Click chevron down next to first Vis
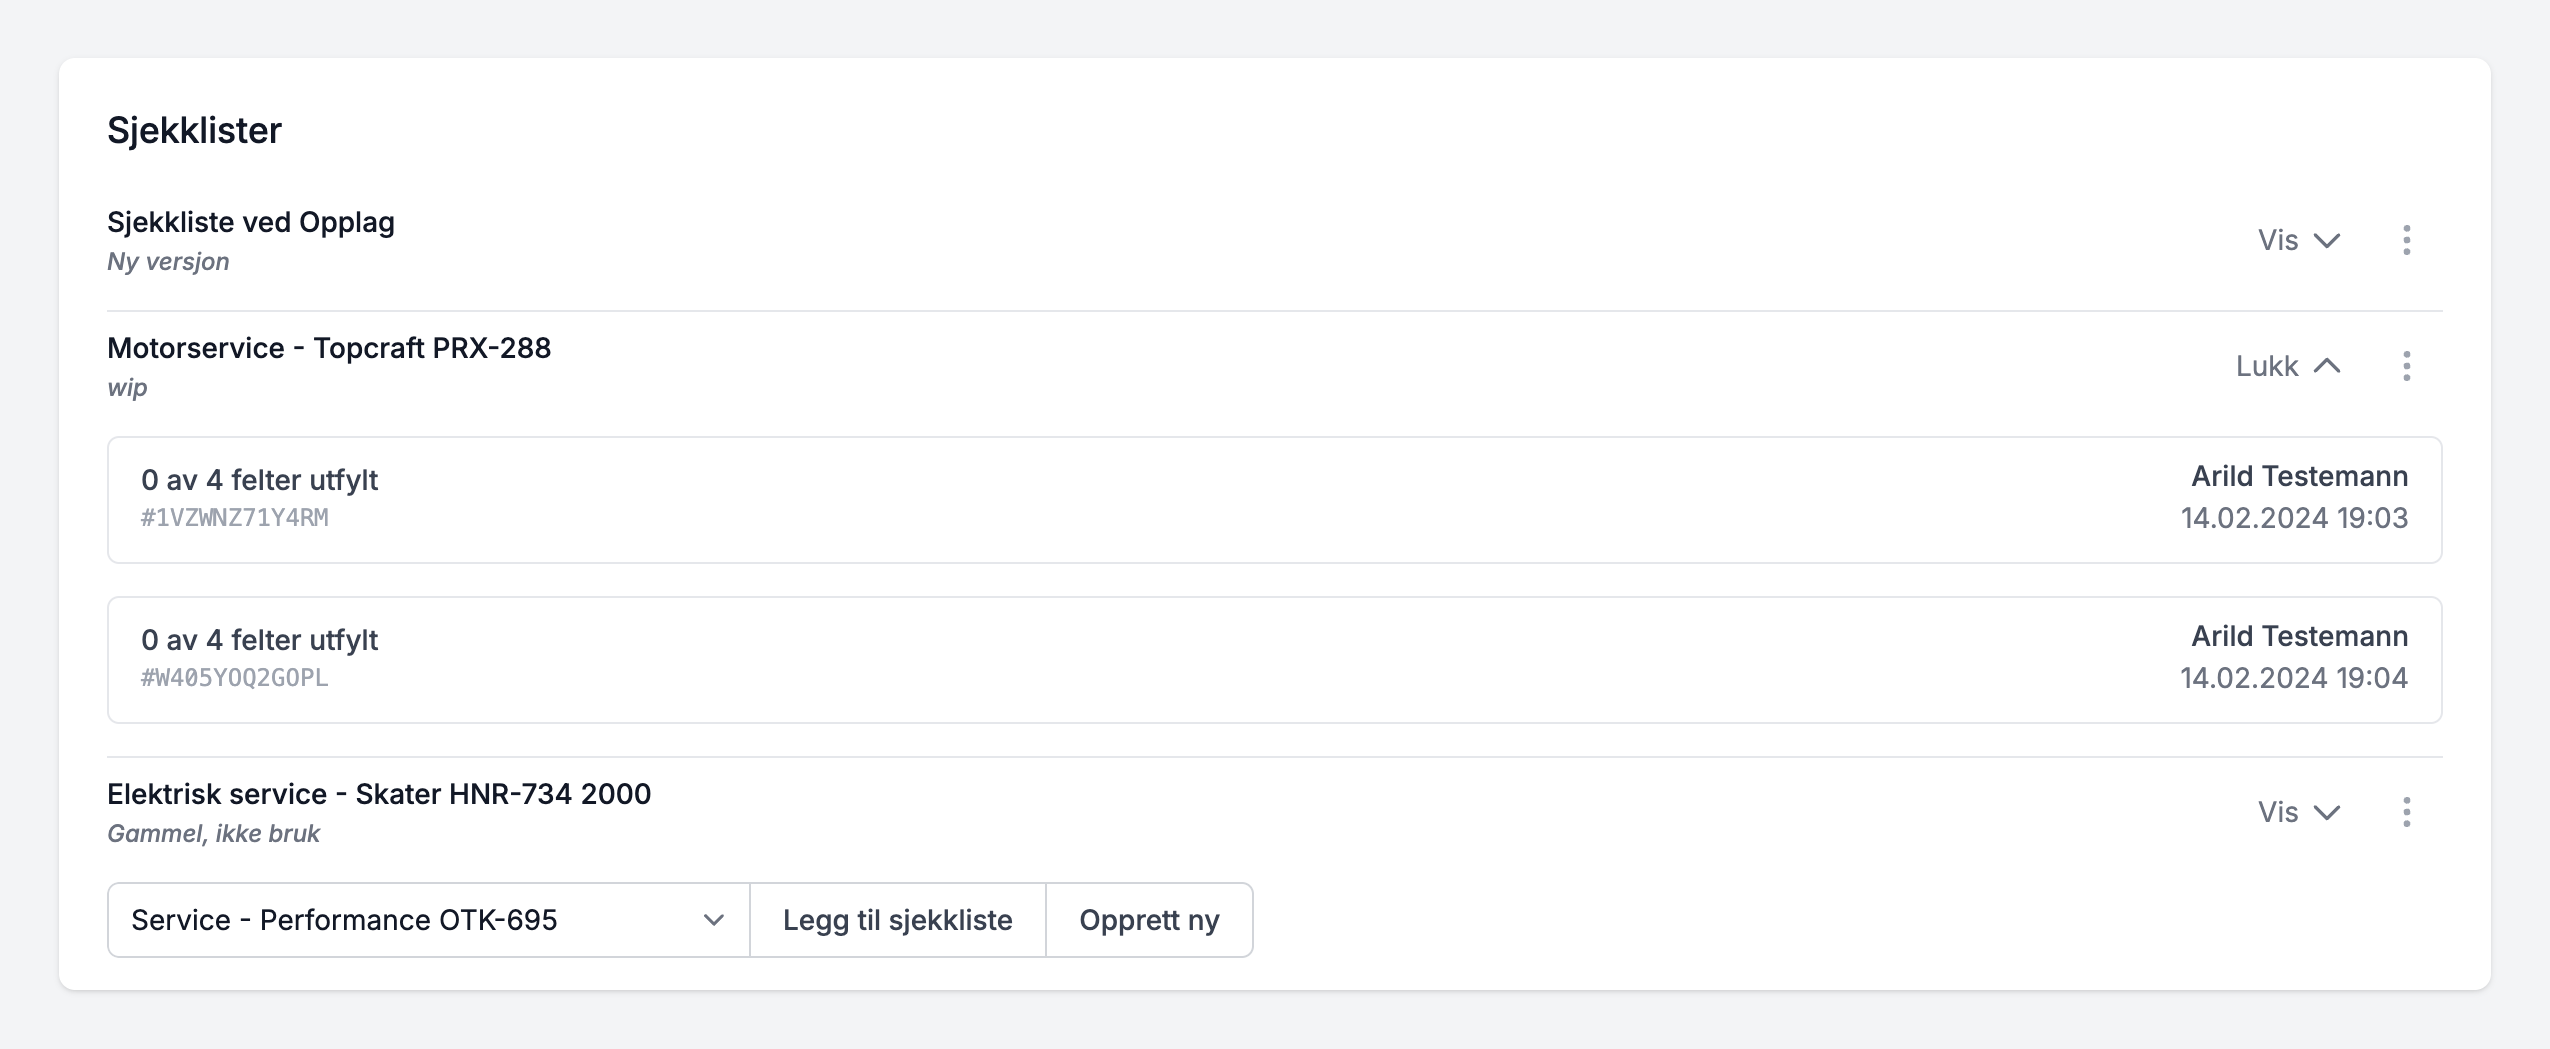 coord(2328,241)
